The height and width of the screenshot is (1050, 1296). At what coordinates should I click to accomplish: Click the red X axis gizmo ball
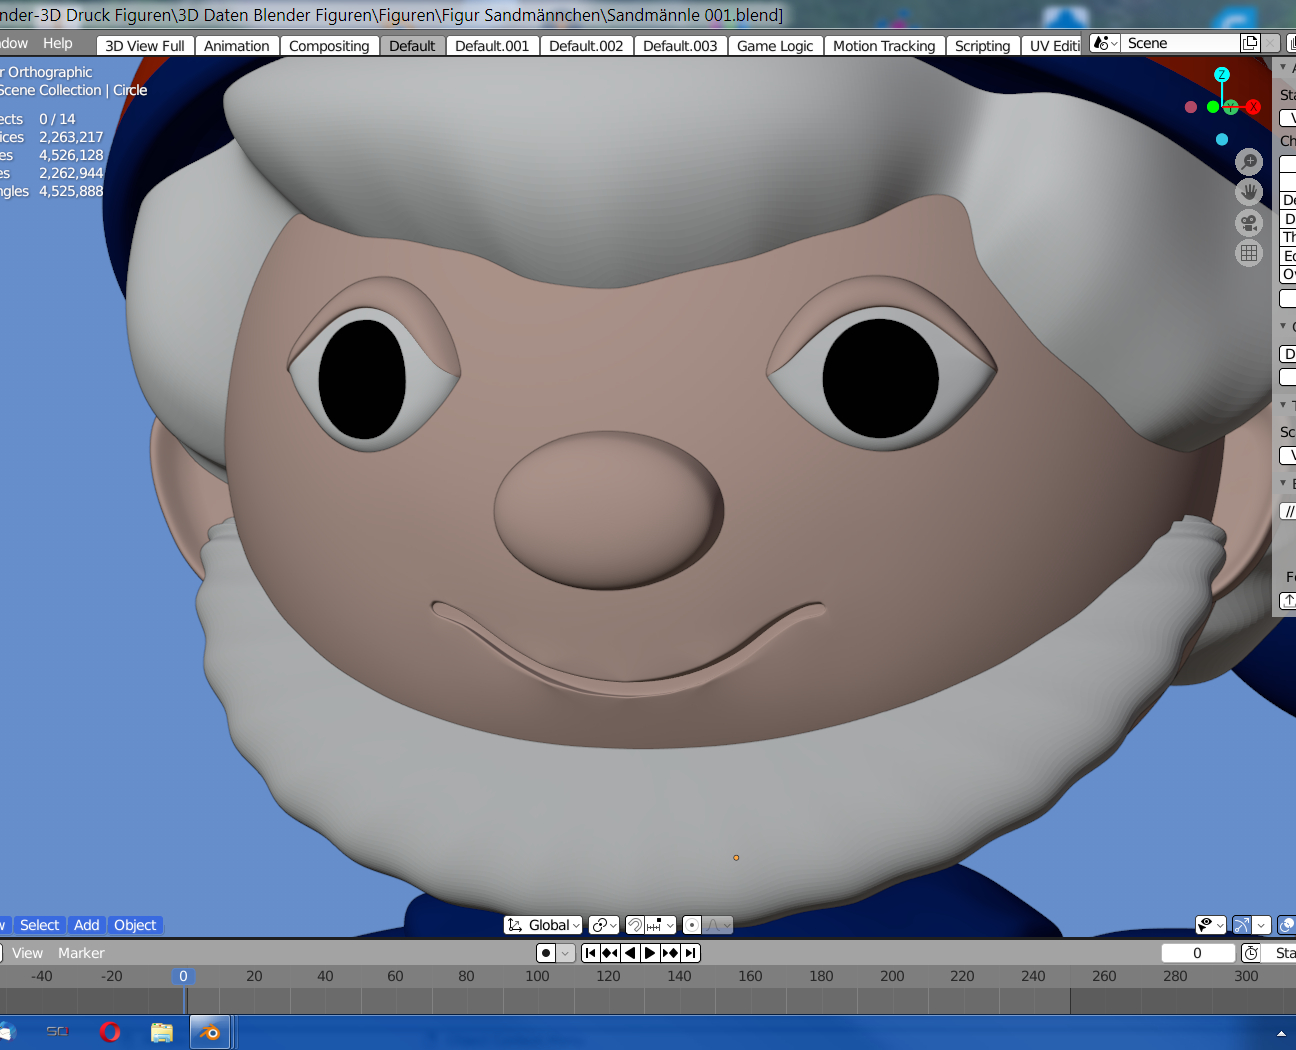click(1253, 107)
